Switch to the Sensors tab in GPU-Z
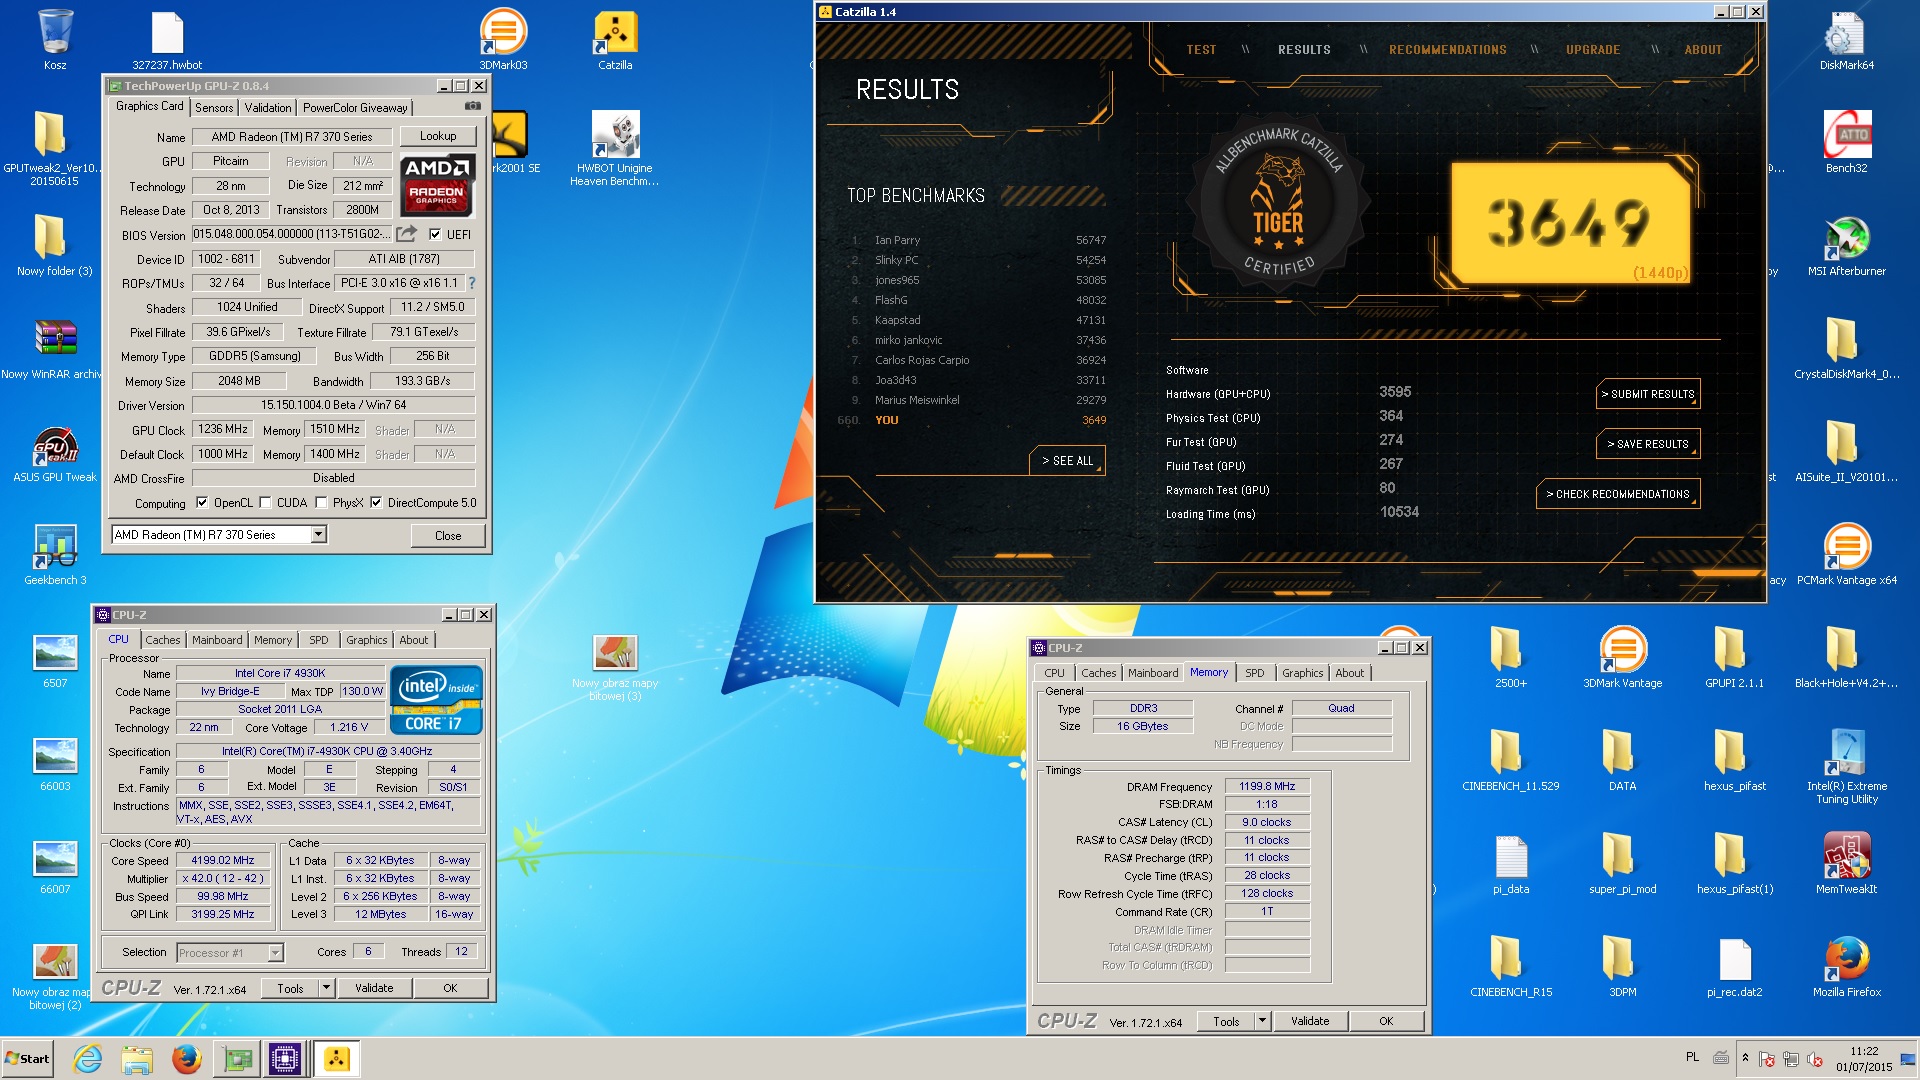 pyautogui.click(x=214, y=108)
